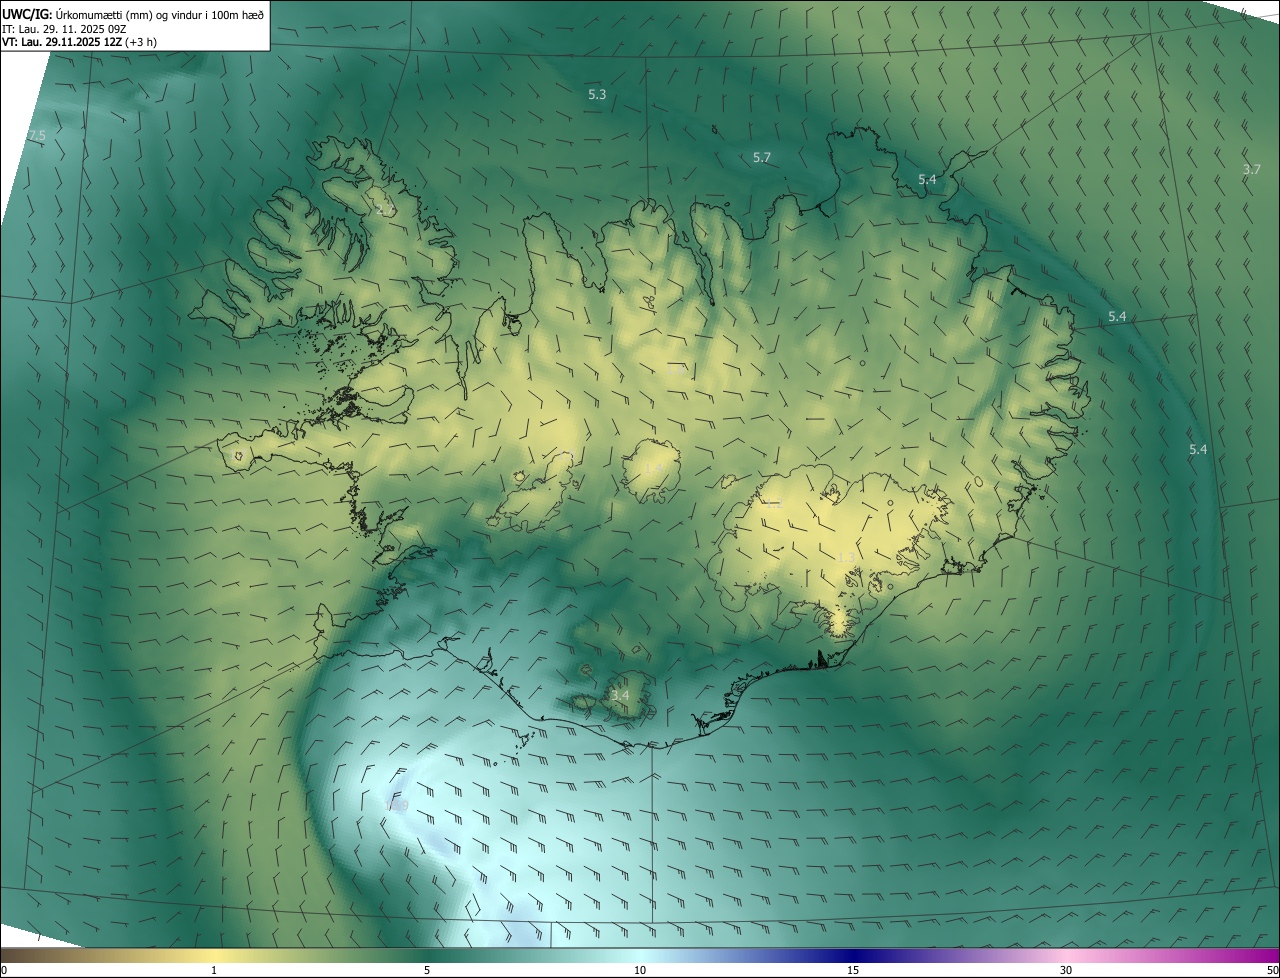Click the '3.7' precipitation value label

1251,169
